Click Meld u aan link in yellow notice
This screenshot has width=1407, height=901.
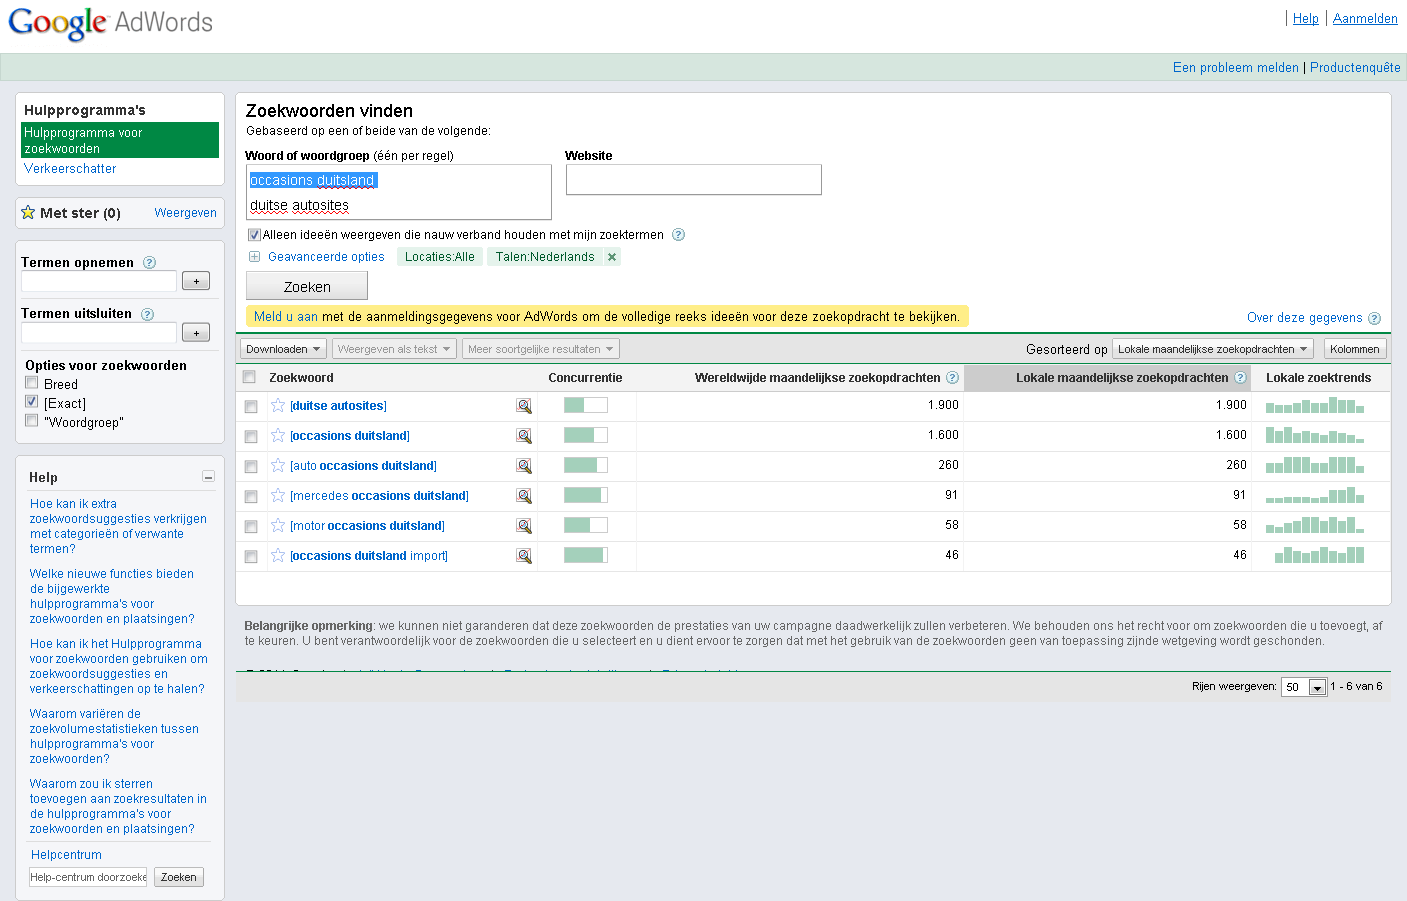pos(286,317)
